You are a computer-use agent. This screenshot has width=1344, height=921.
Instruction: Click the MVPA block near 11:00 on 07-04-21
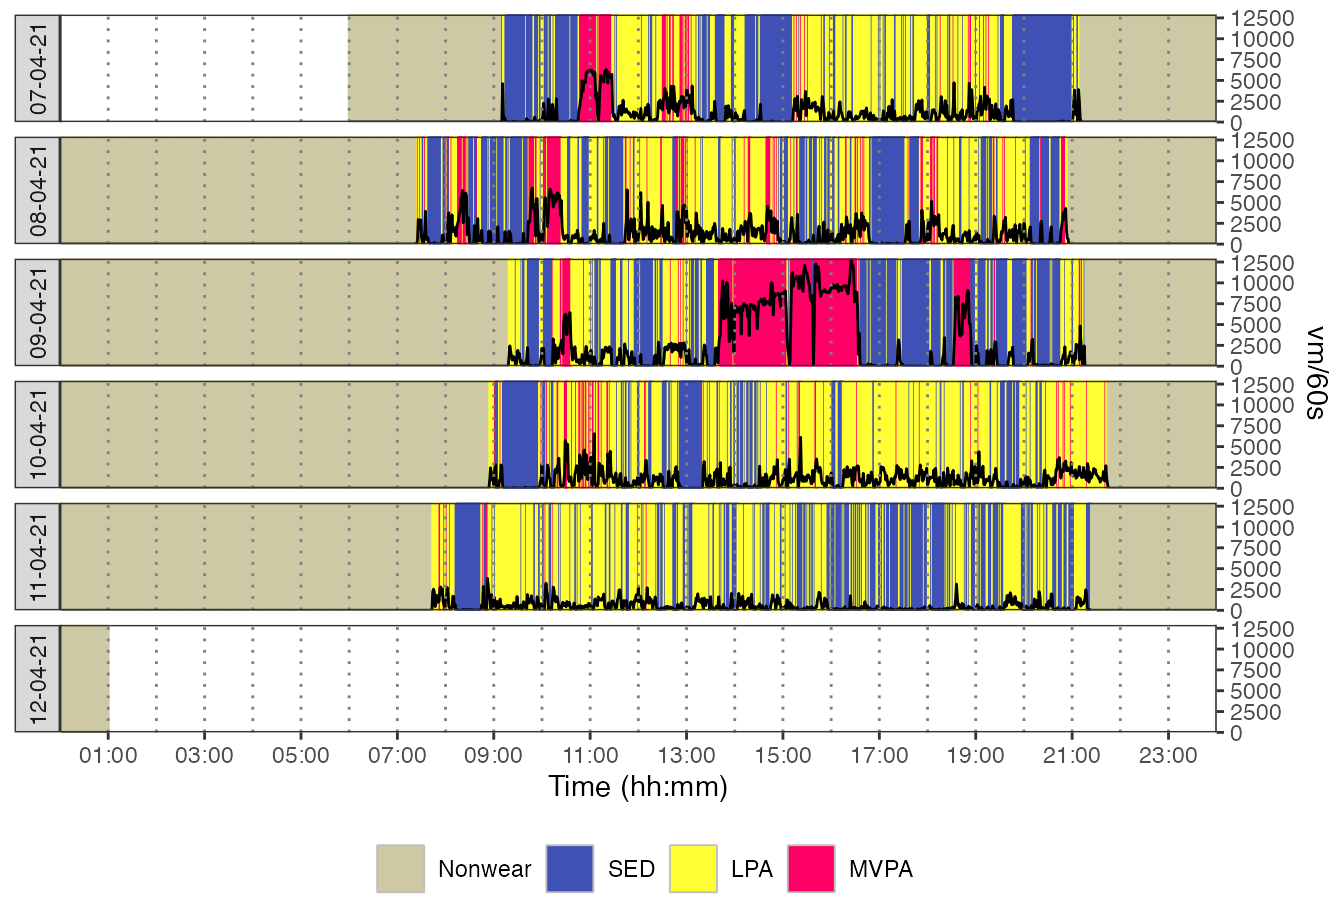point(596,68)
